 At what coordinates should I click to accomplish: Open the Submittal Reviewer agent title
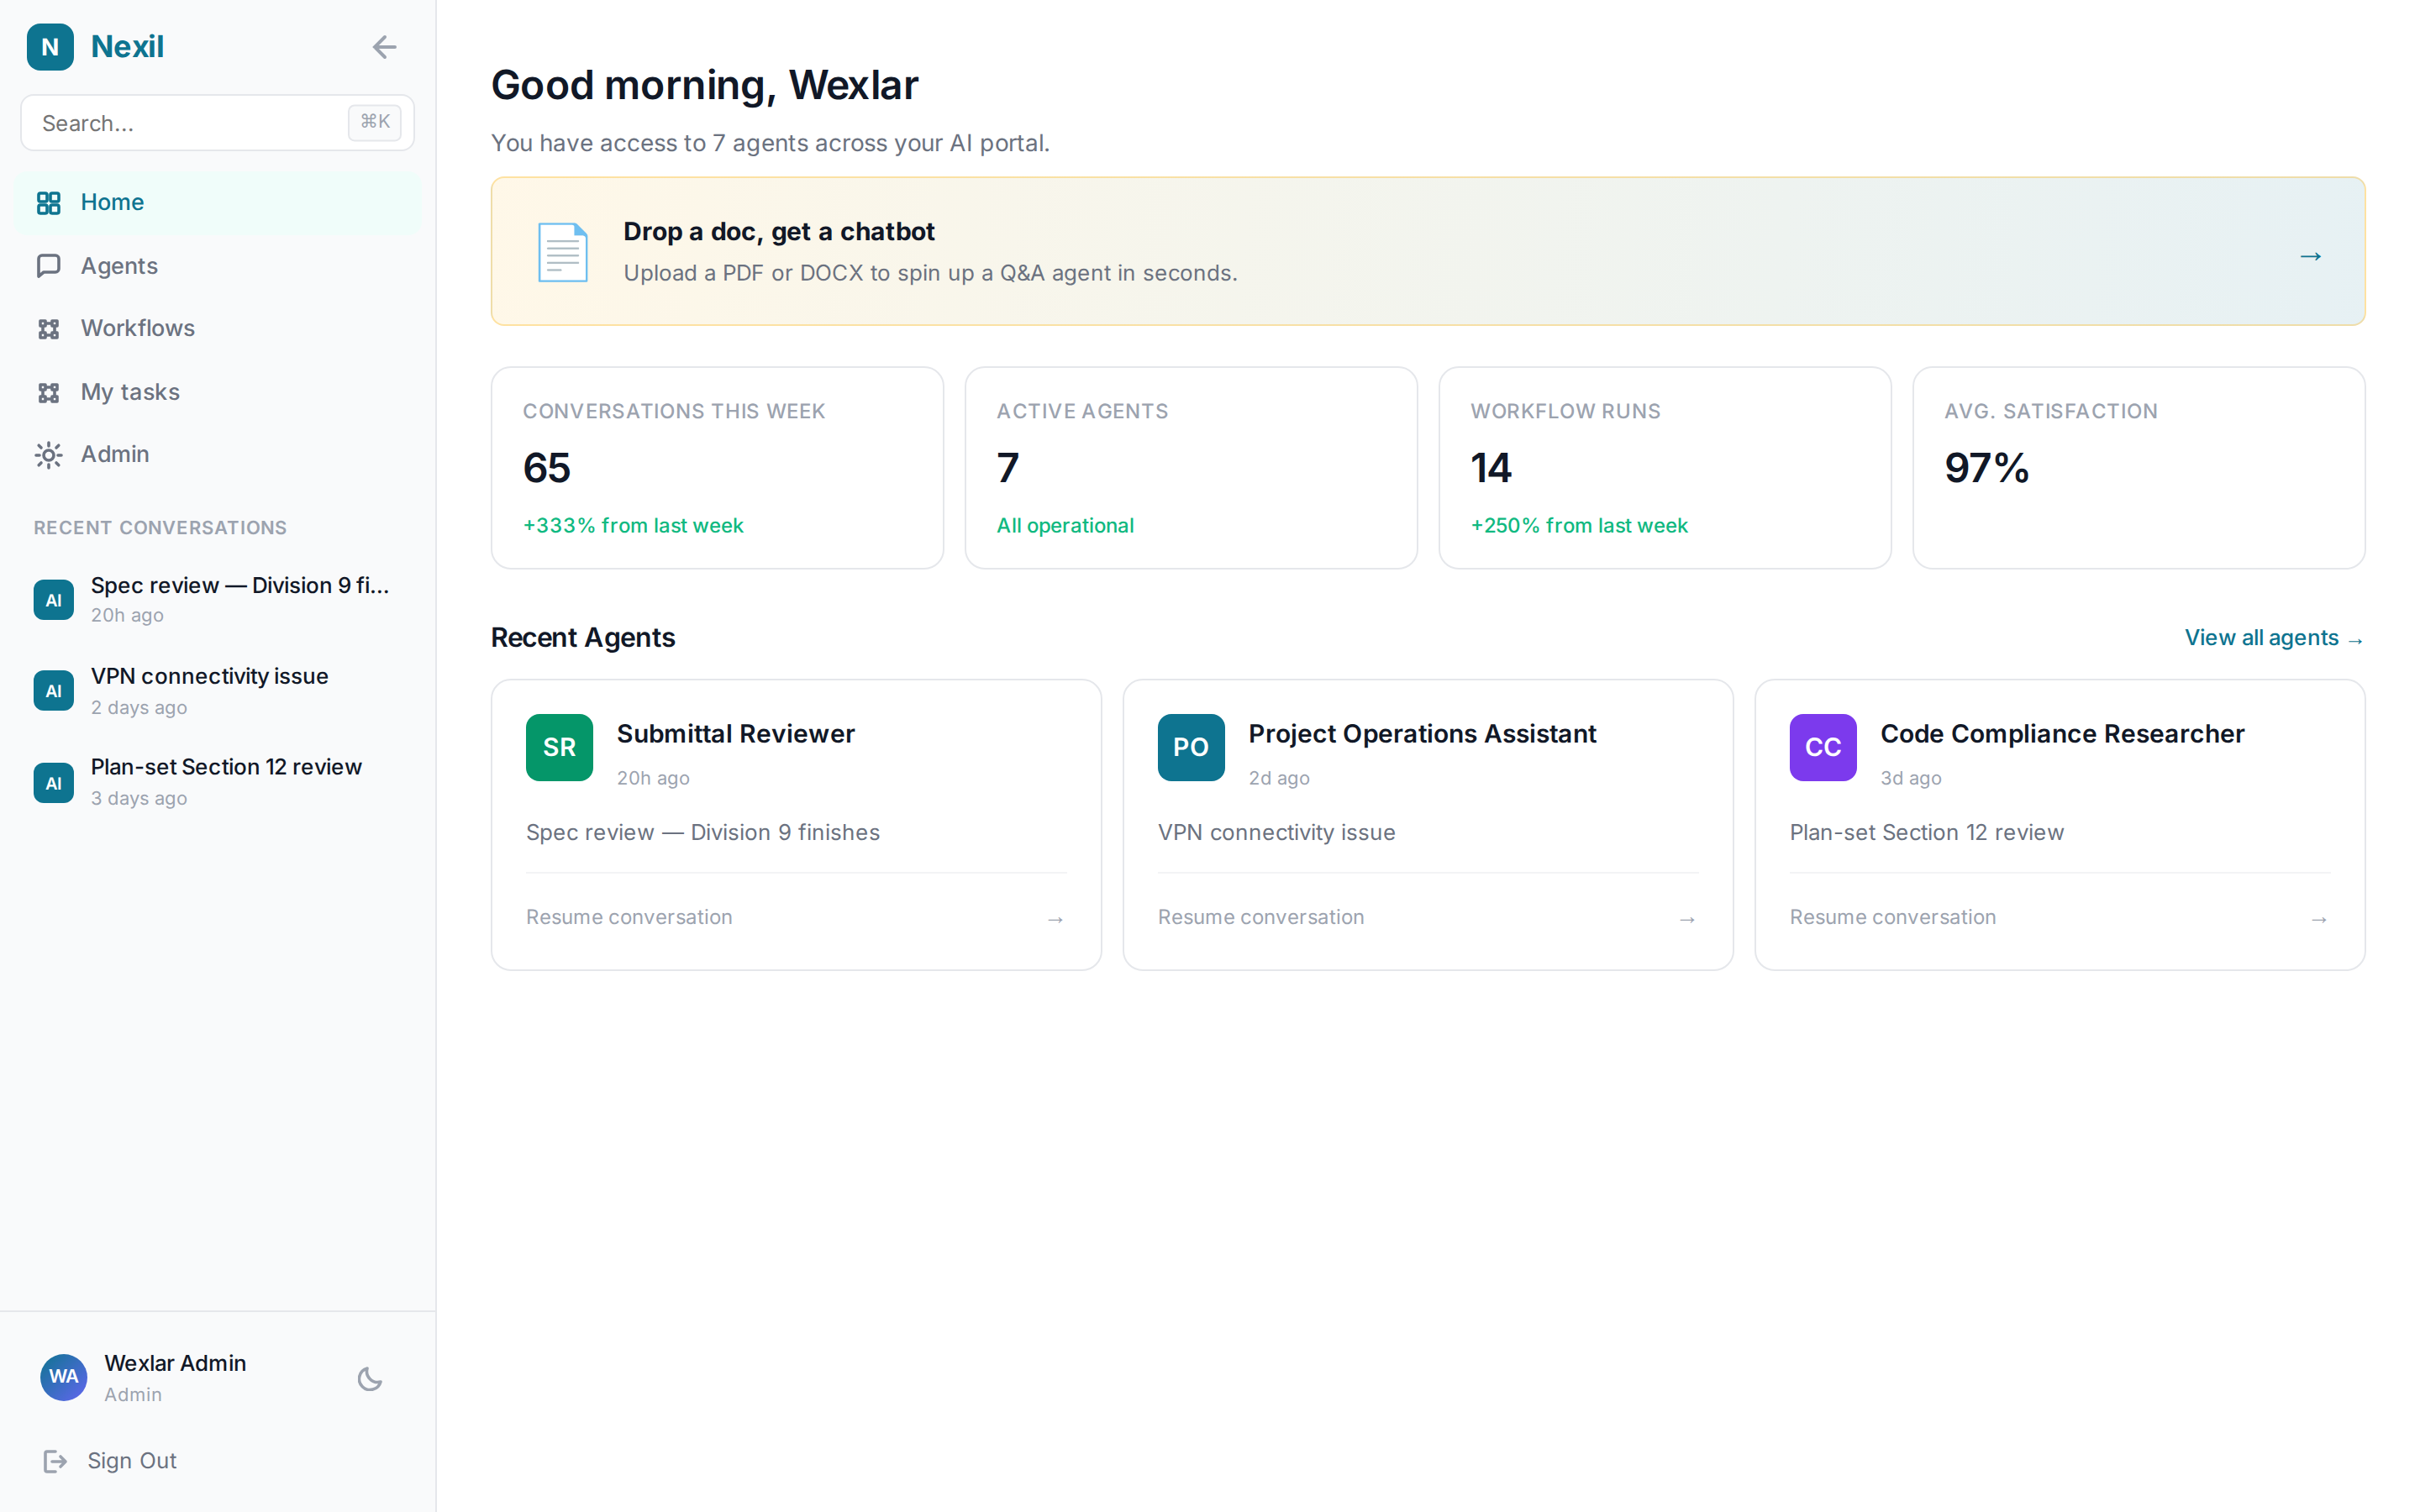(x=736, y=733)
